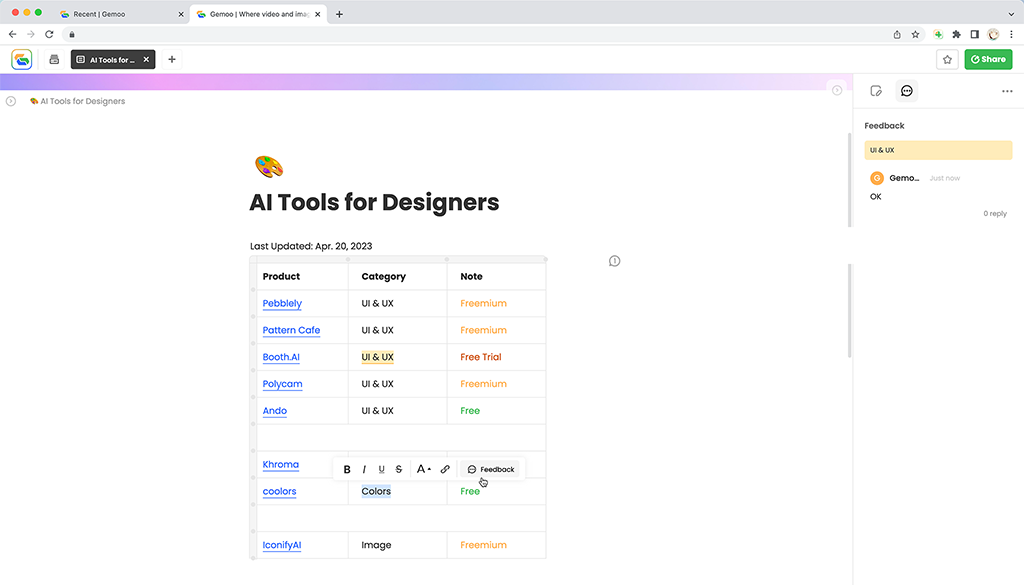Reload the page with refresh icon
The image size is (1024, 585).
pyautogui.click(x=49, y=34)
